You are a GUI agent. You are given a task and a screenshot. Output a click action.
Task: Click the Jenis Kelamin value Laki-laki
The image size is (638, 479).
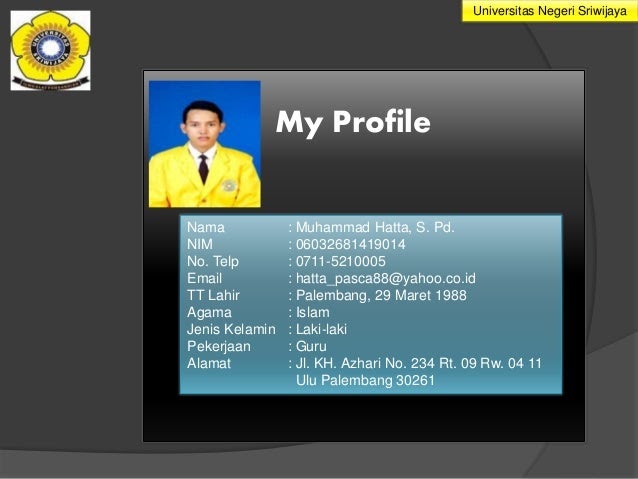point(321,329)
